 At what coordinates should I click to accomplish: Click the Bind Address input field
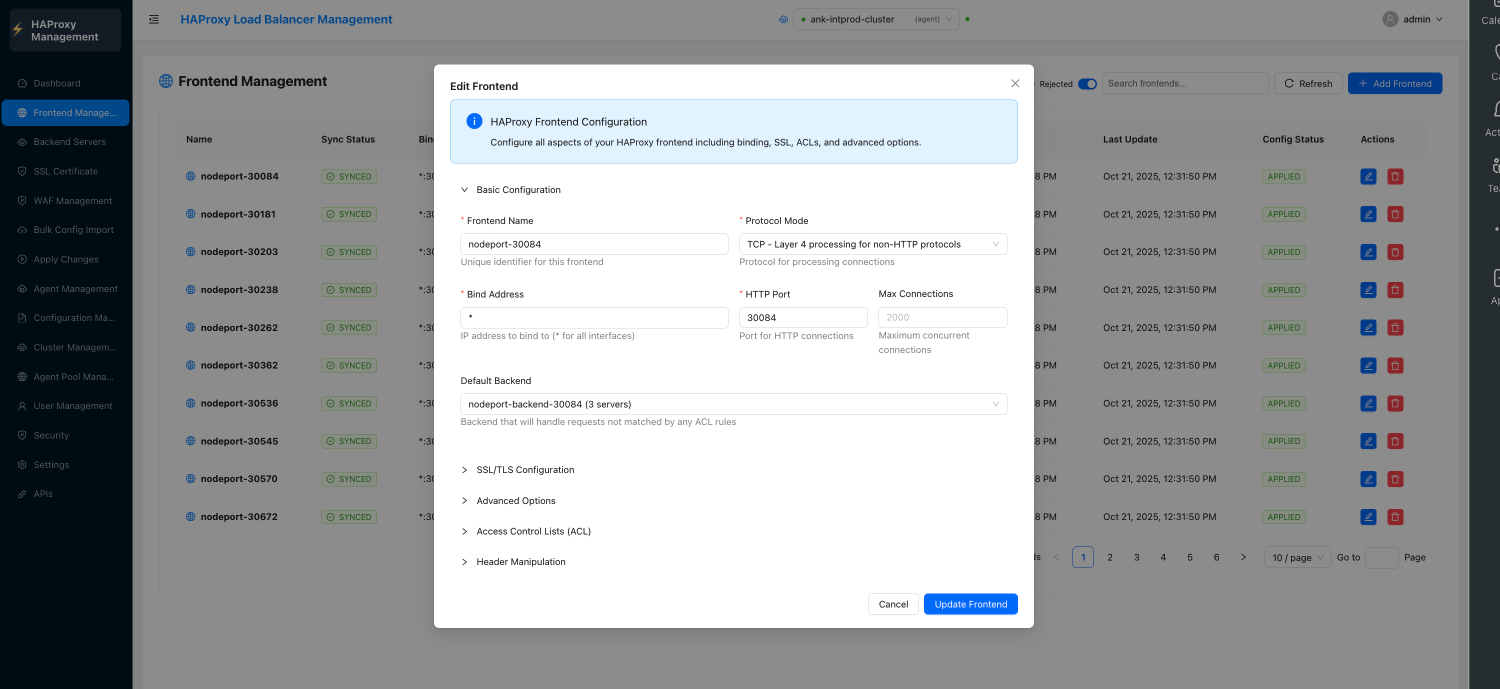click(594, 318)
